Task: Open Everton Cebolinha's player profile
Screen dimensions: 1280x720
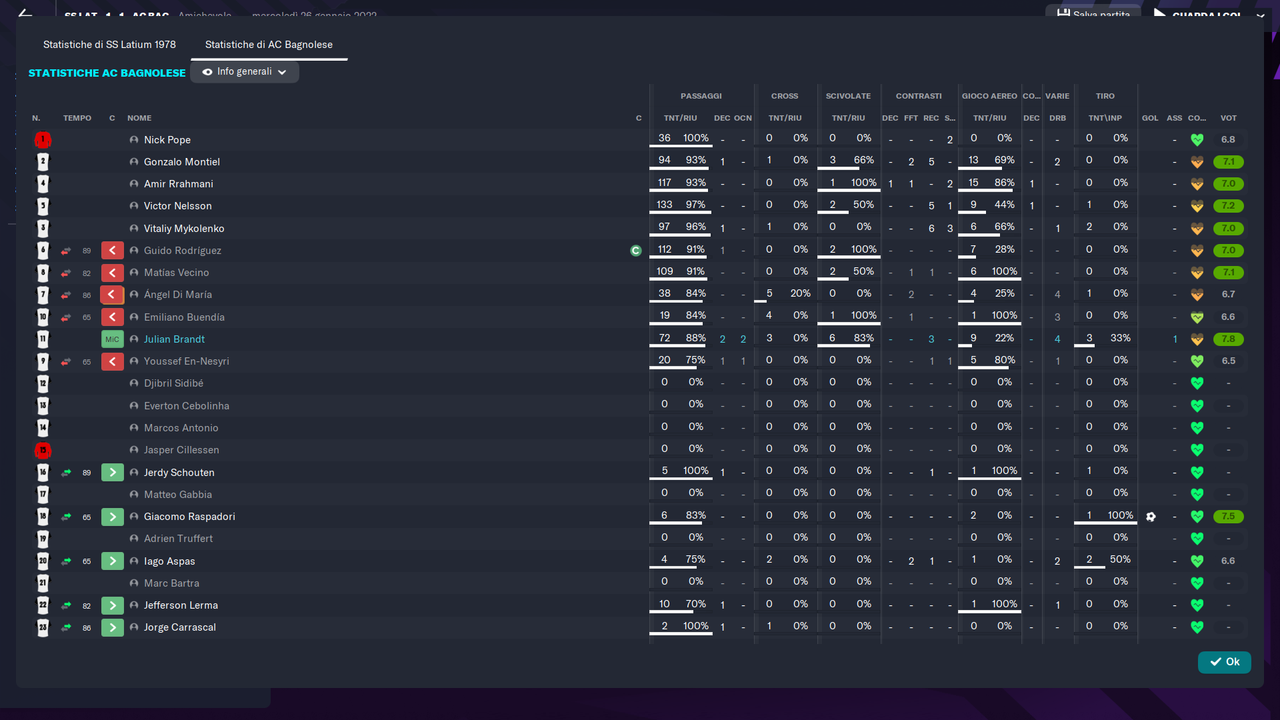Action: (x=186, y=405)
